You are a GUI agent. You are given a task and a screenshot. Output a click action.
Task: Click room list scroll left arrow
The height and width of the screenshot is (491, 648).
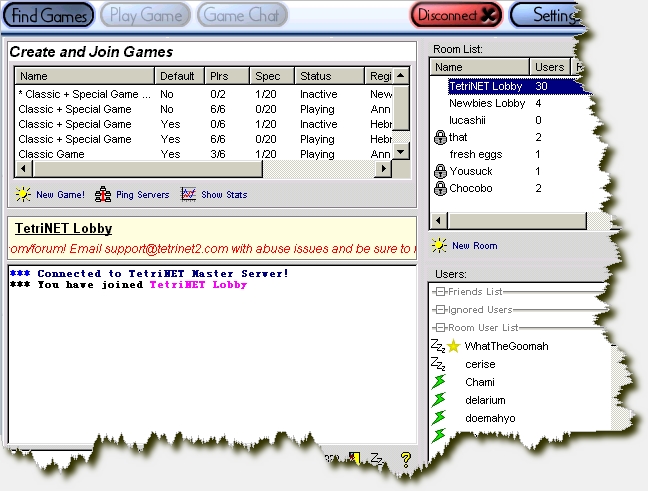(x=439, y=221)
